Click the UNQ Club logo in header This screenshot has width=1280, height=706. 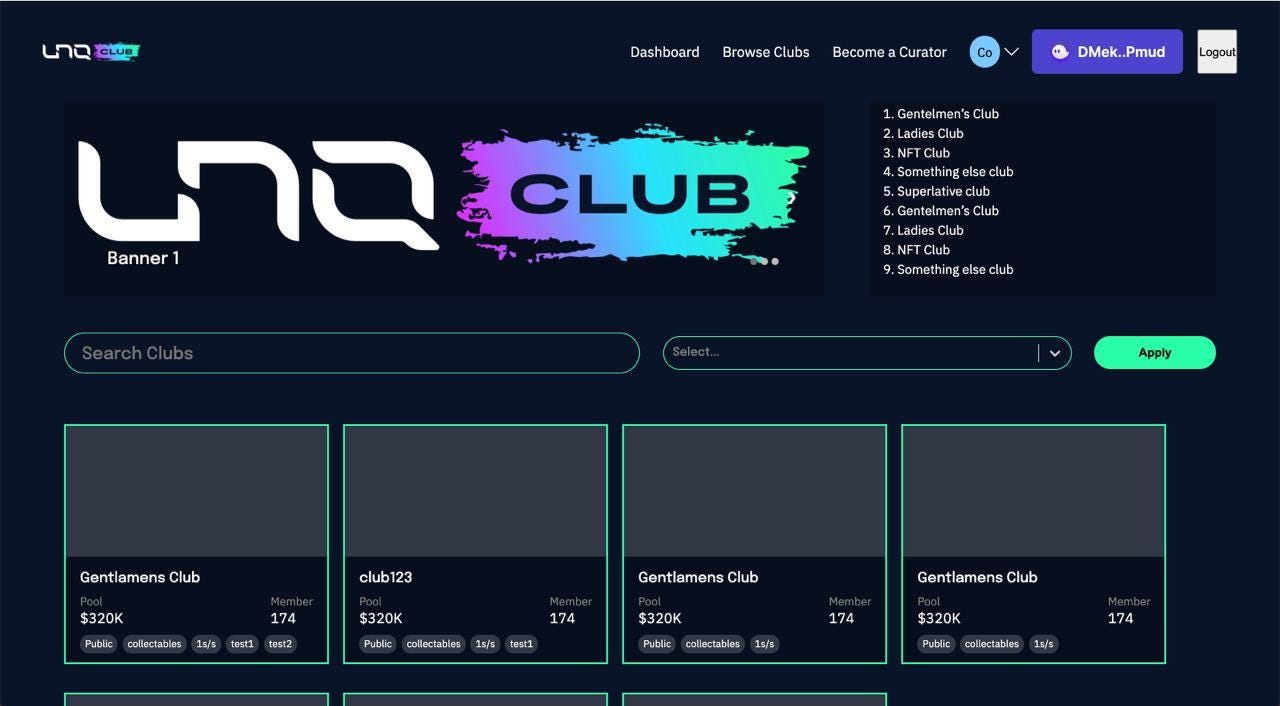91,51
